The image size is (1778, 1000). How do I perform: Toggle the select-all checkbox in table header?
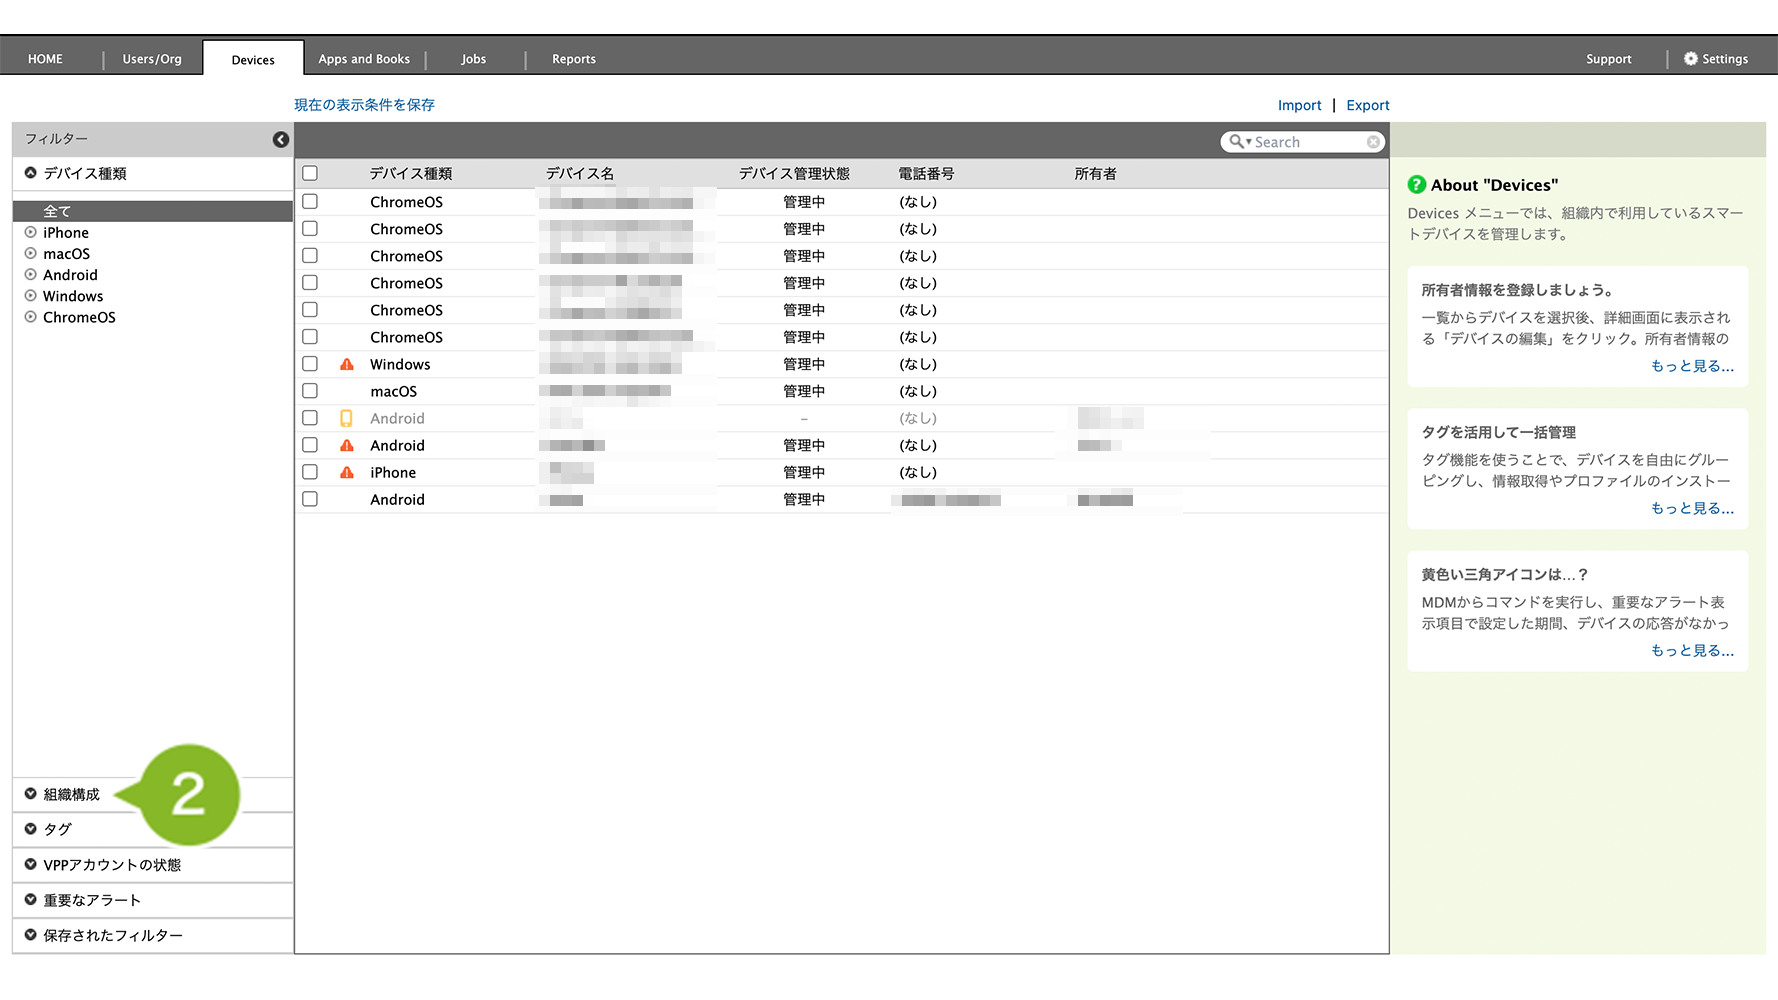[310, 174]
